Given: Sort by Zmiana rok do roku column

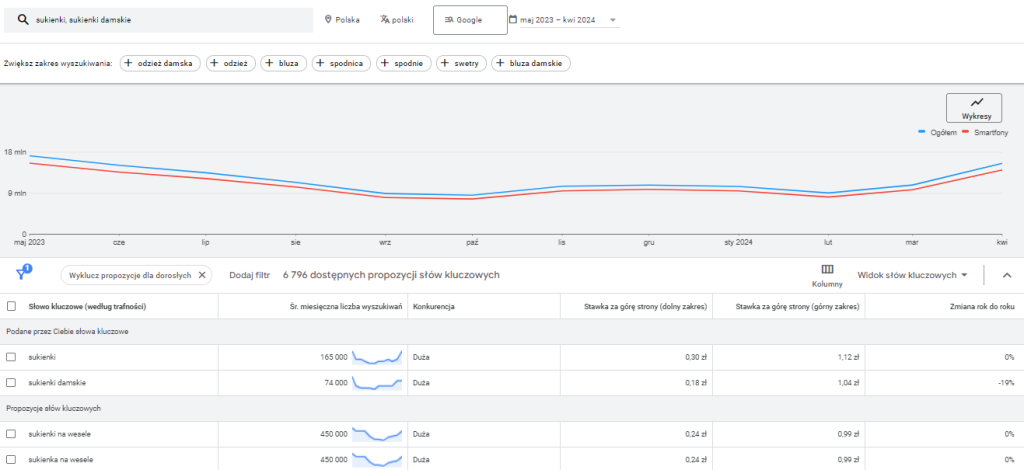Looking at the screenshot, I should coord(980,306).
